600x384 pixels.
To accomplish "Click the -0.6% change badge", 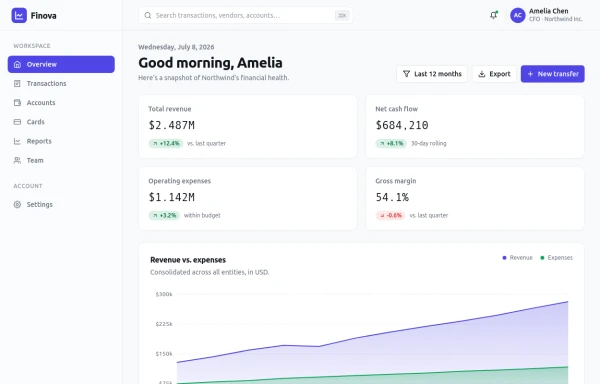I will [x=390, y=215].
